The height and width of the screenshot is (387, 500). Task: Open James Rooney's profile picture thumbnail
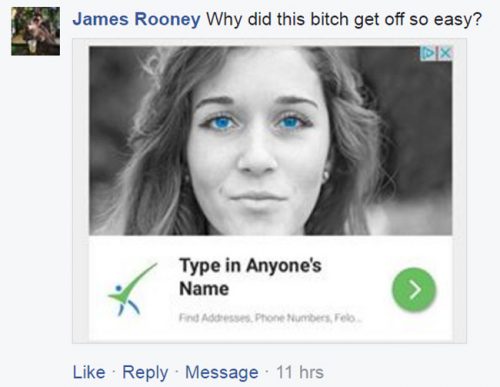pos(36,31)
